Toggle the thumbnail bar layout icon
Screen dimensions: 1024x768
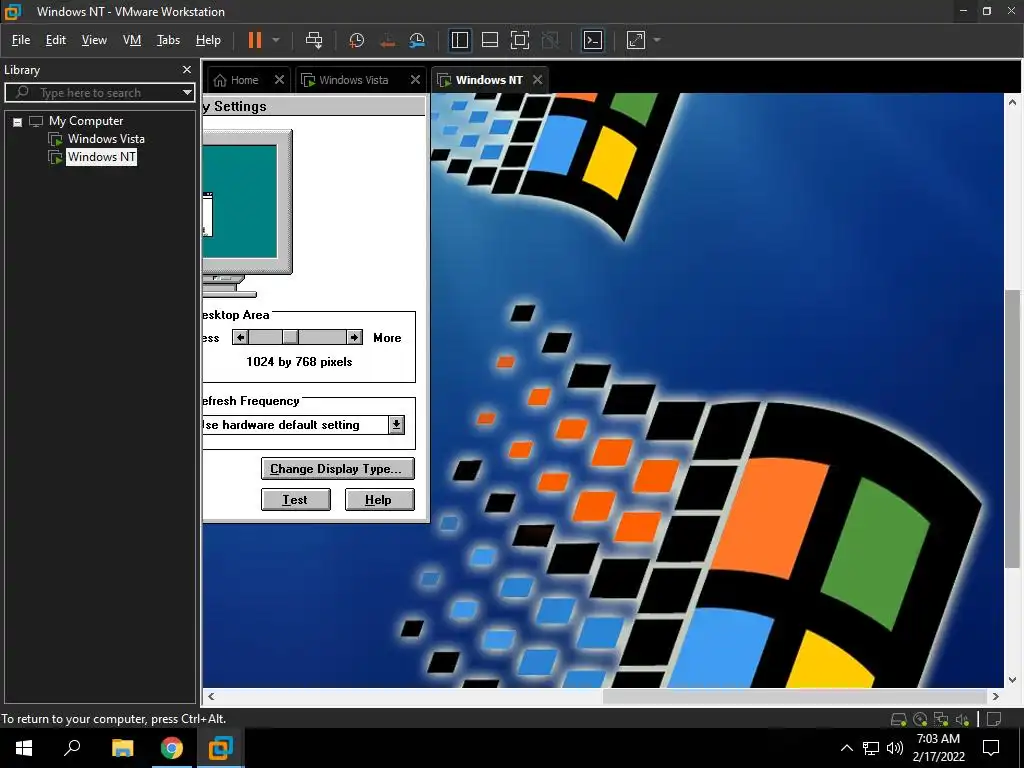[x=490, y=40]
